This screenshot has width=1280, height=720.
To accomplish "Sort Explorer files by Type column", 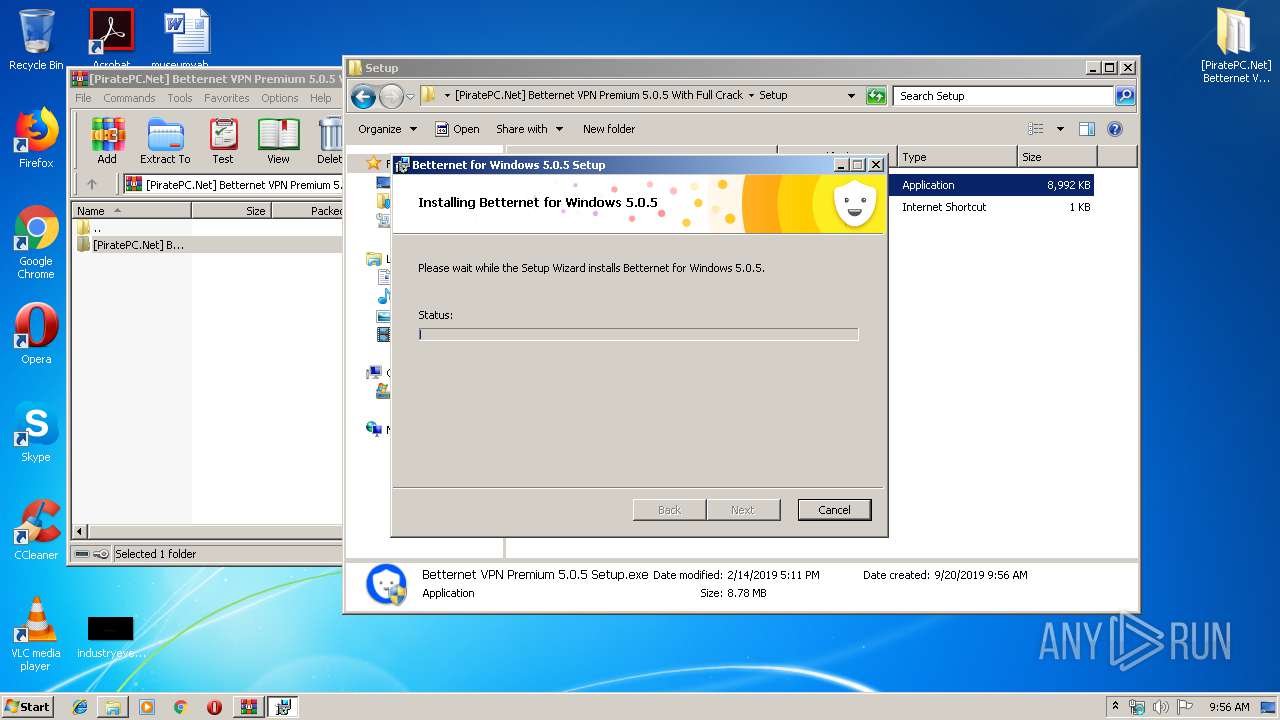I will point(957,157).
